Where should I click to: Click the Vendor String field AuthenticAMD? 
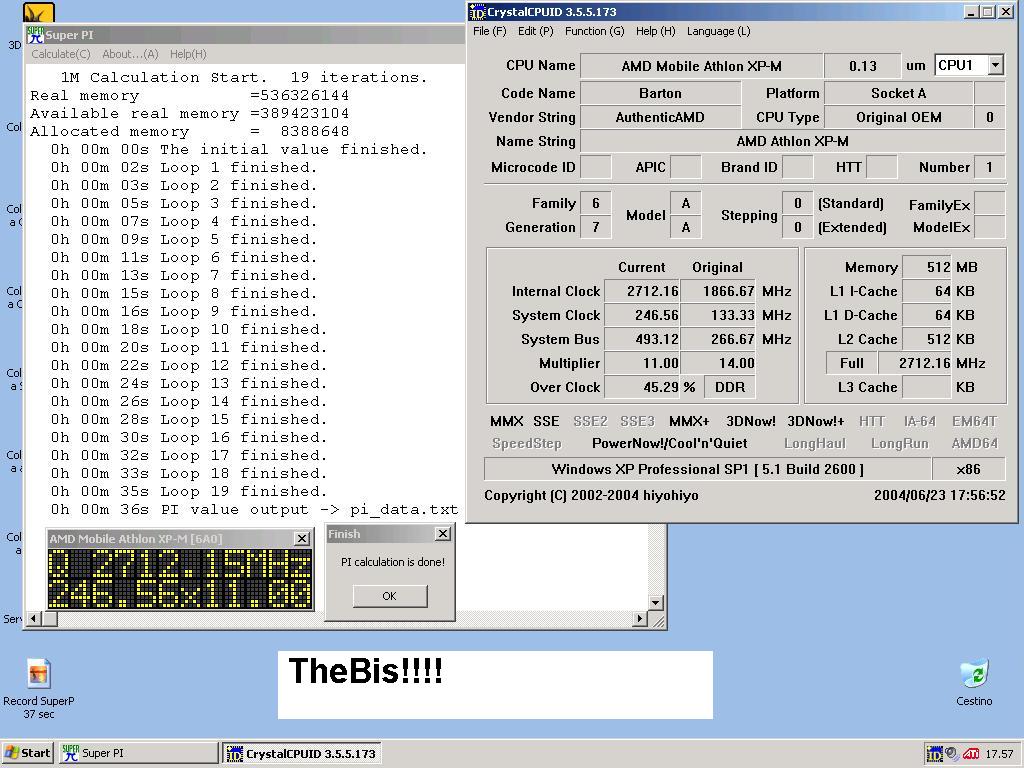(660, 118)
